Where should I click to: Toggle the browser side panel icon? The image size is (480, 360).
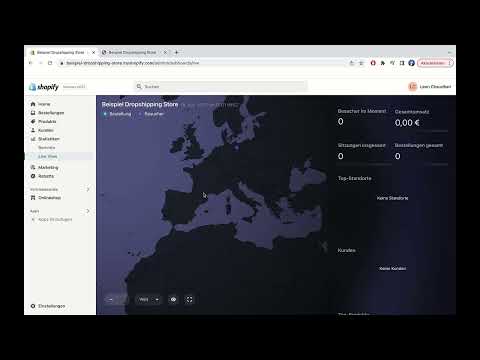tap(402, 63)
